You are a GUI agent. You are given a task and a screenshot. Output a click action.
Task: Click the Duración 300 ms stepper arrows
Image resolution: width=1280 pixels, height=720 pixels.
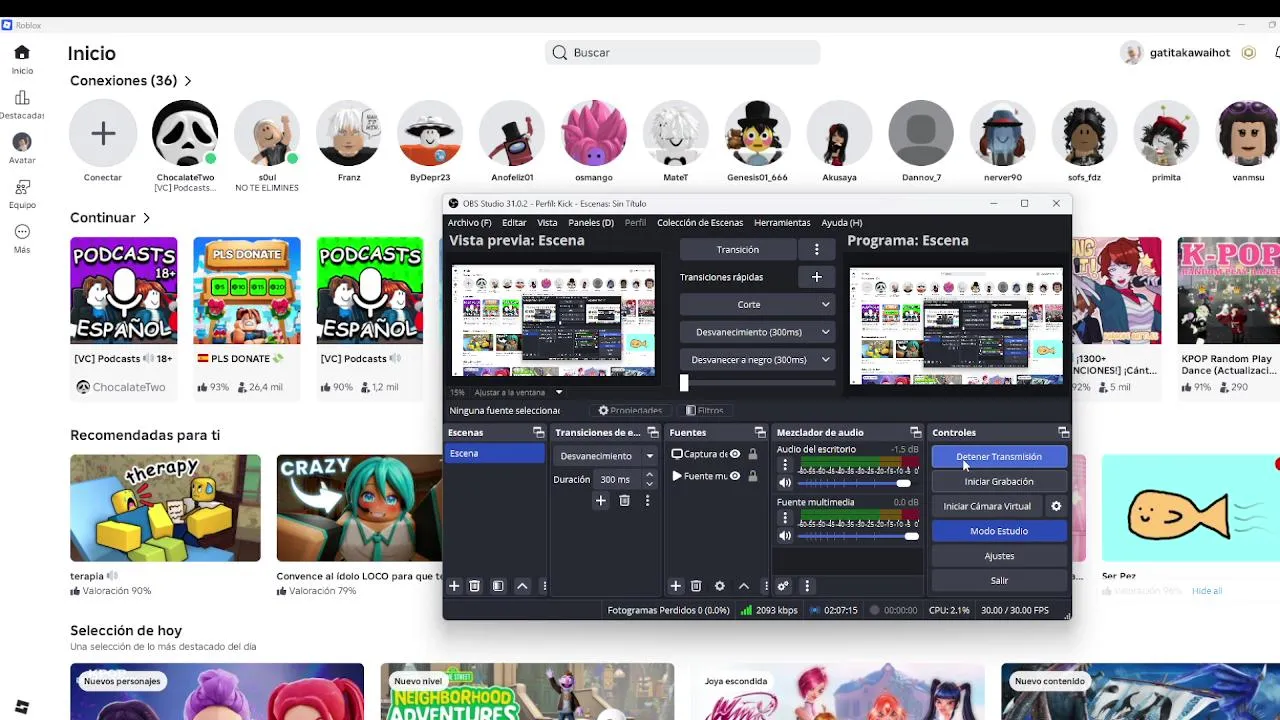coord(649,479)
